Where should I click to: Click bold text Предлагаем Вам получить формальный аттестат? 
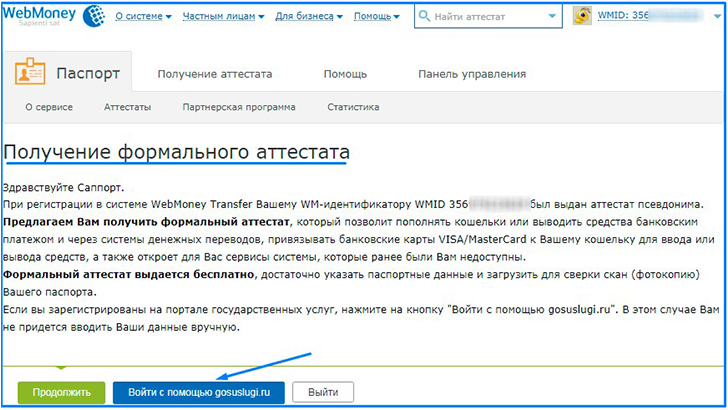click(x=146, y=222)
